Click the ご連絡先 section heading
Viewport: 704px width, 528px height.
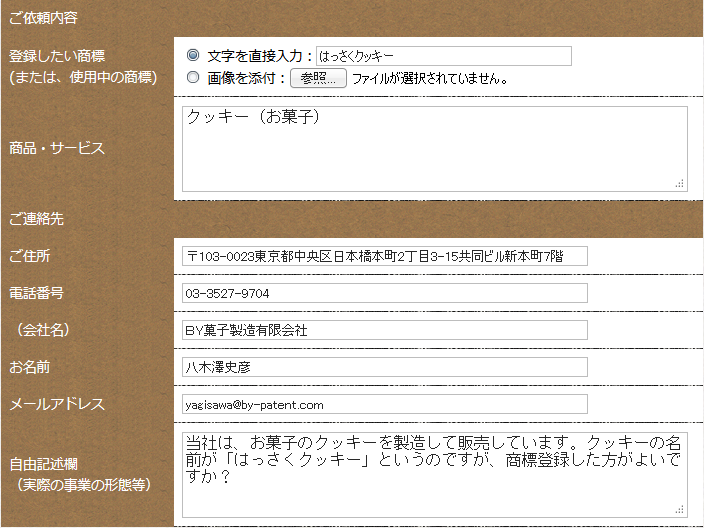point(36,219)
